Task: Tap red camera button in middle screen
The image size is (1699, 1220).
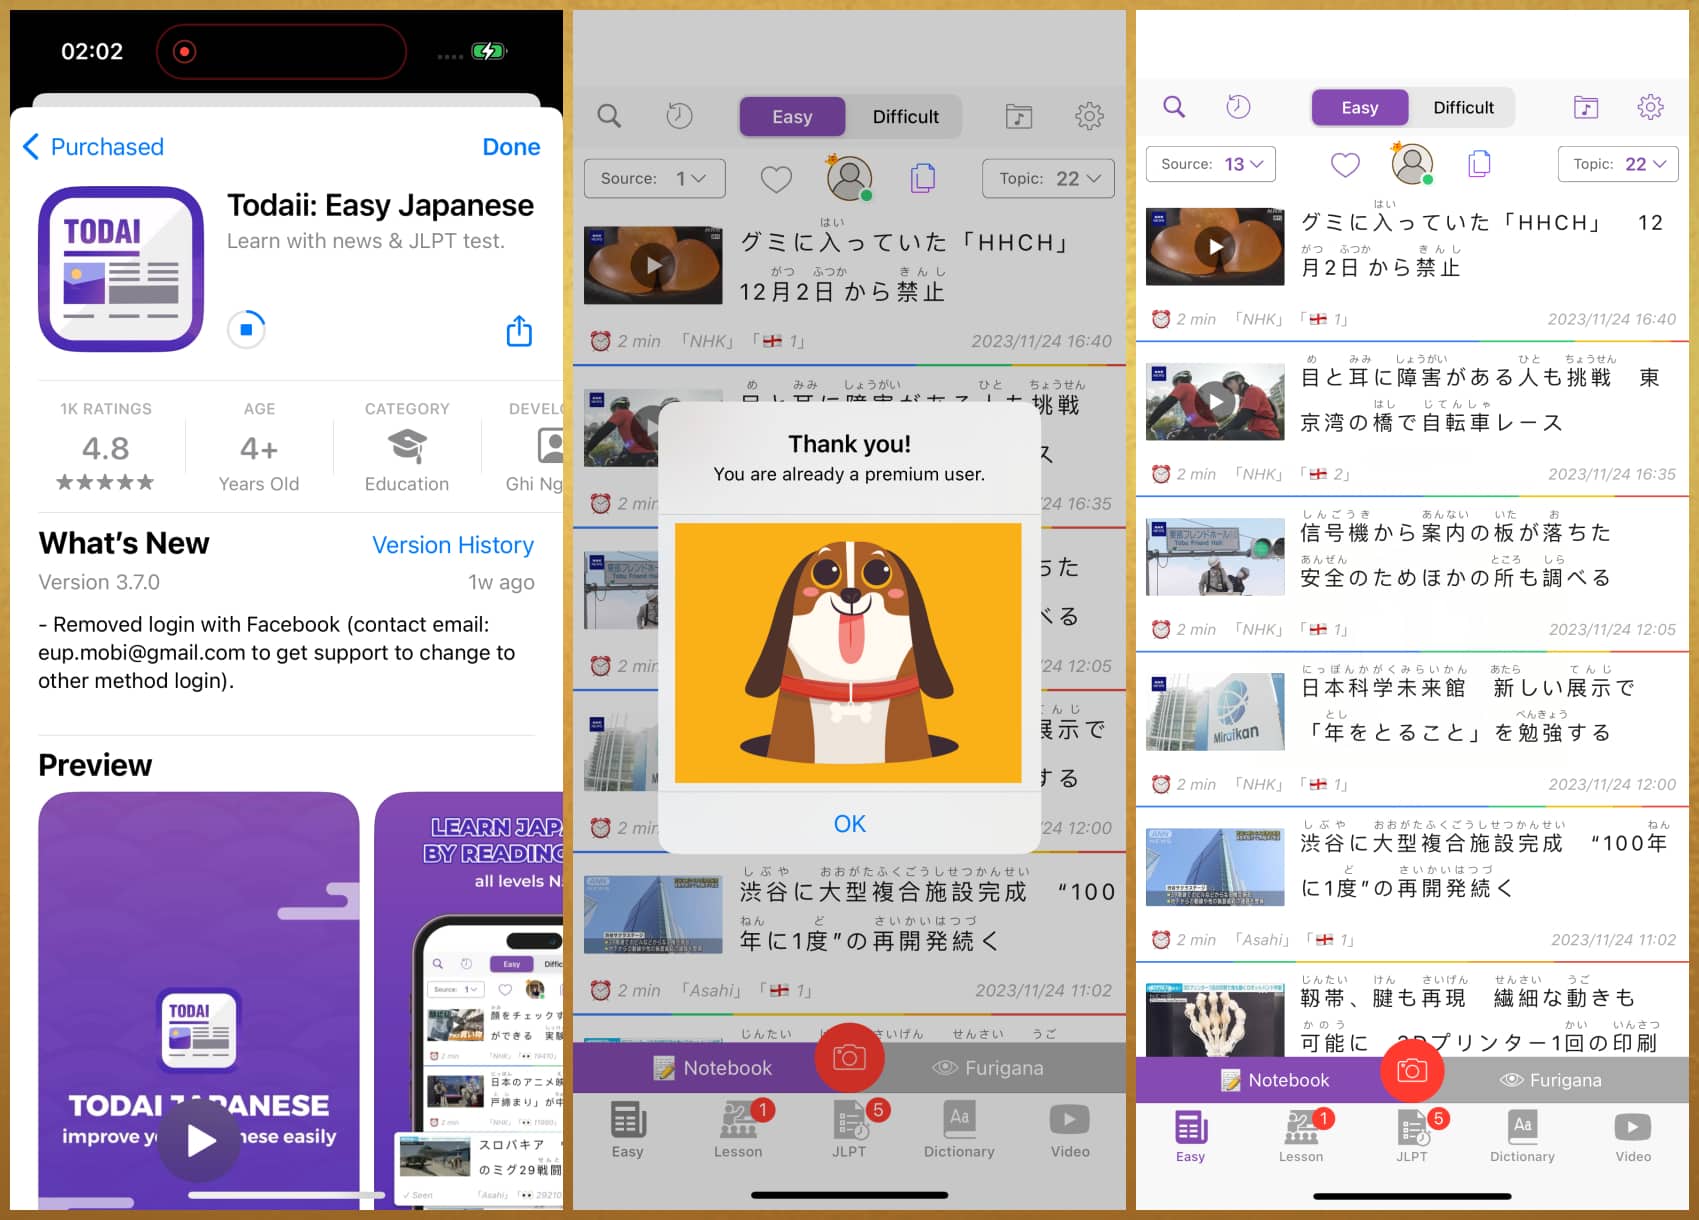Action: (849, 1057)
